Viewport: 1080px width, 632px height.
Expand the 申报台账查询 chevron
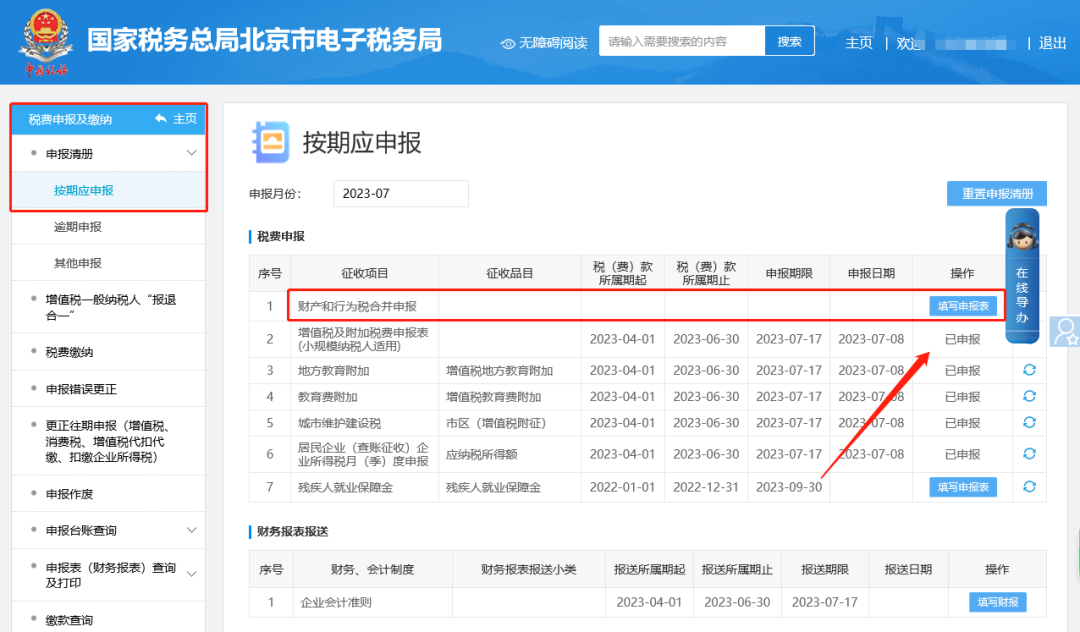pos(191,529)
